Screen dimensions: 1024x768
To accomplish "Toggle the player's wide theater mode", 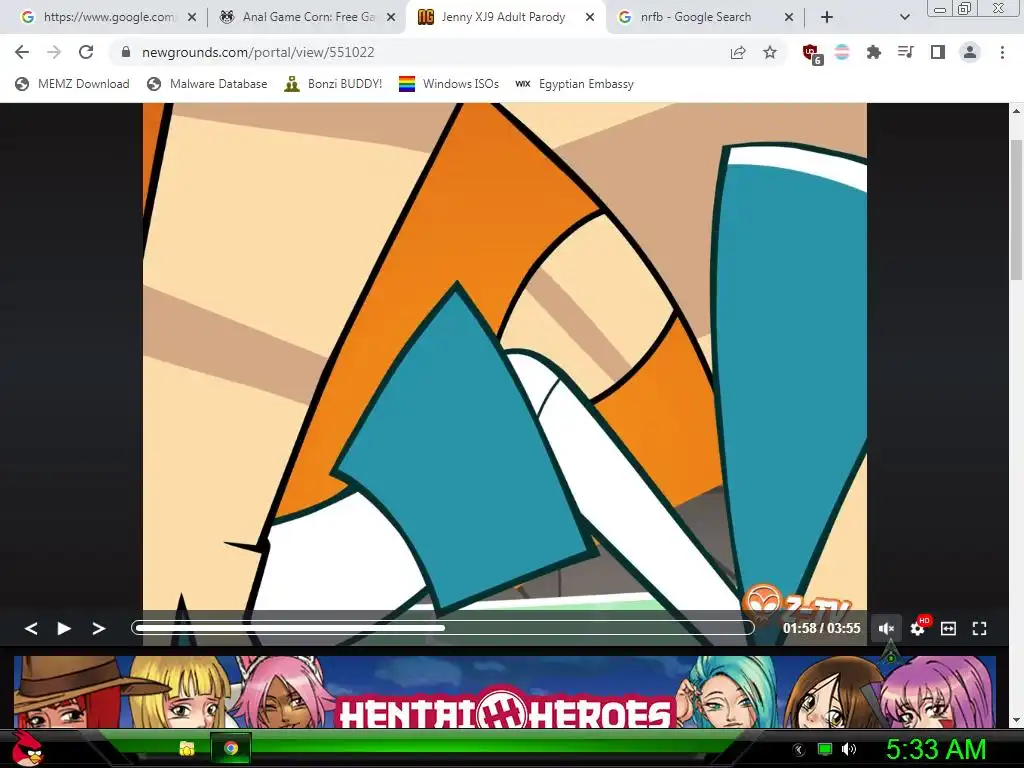I will [948, 628].
